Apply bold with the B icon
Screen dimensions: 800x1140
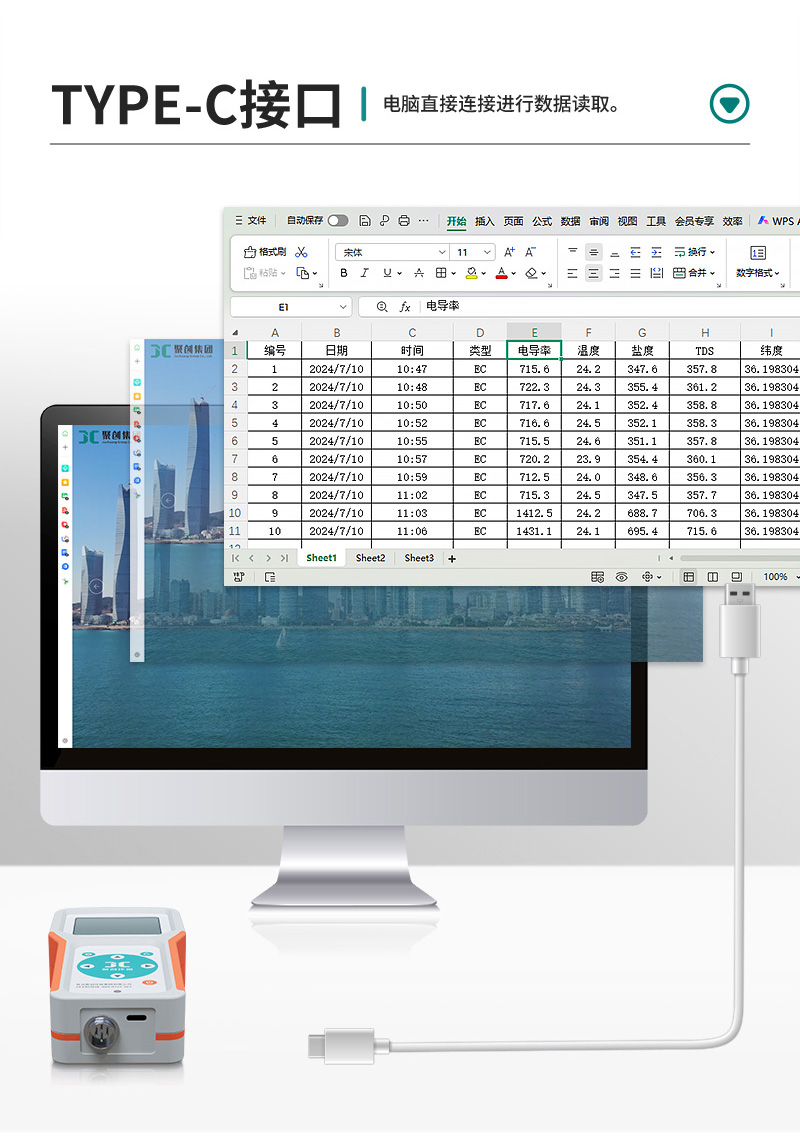click(x=345, y=273)
